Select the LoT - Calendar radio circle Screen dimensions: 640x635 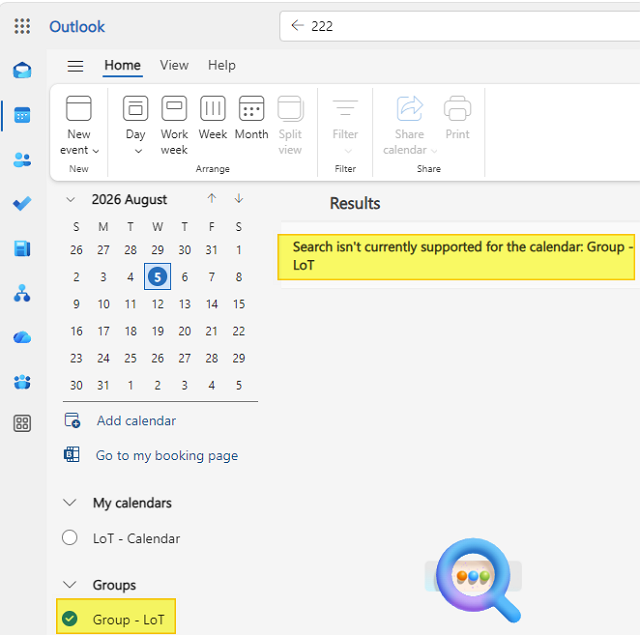click(69, 537)
